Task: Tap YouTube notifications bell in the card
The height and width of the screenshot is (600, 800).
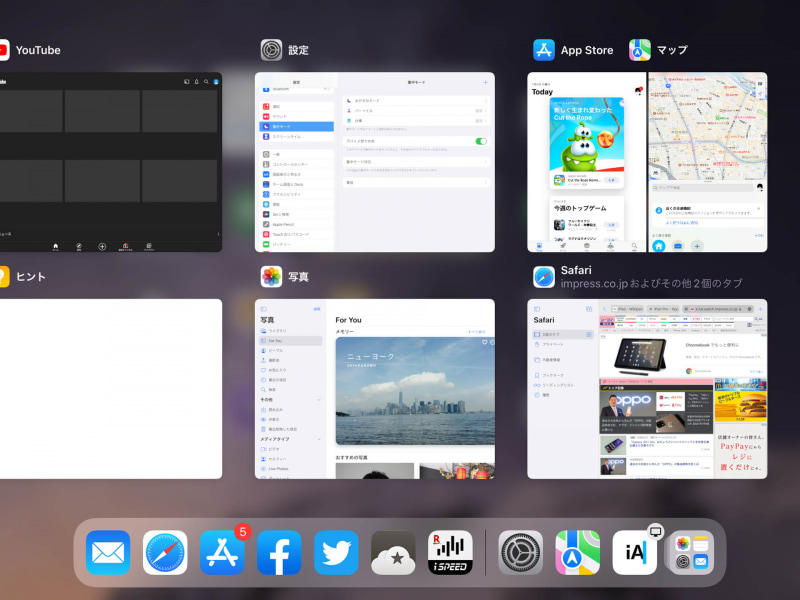Action: coord(196,82)
